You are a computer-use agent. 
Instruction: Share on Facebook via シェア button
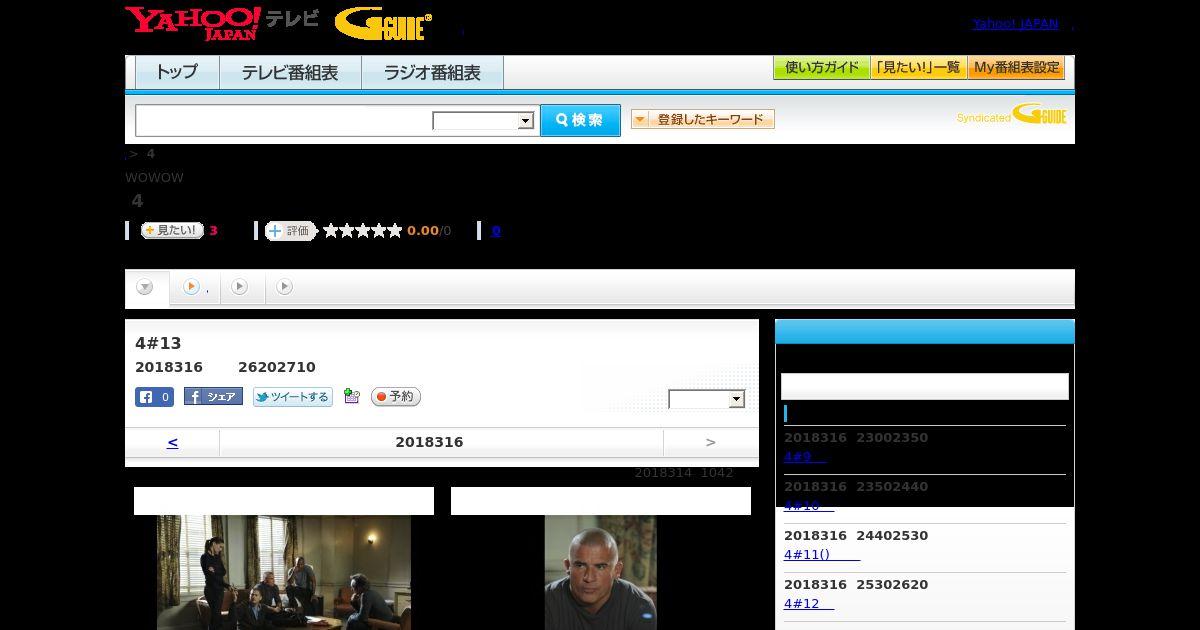(x=213, y=397)
